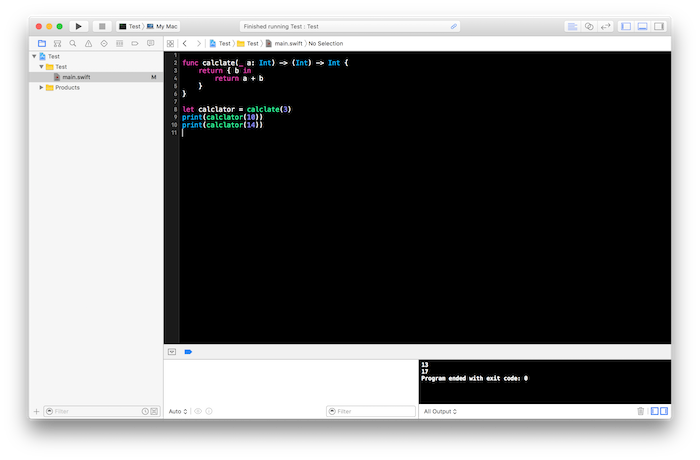Image resolution: width=700 pixels, height=460 pixels.
Task: Hide the debug area with toggle button
Action: (x=172, y=352)
